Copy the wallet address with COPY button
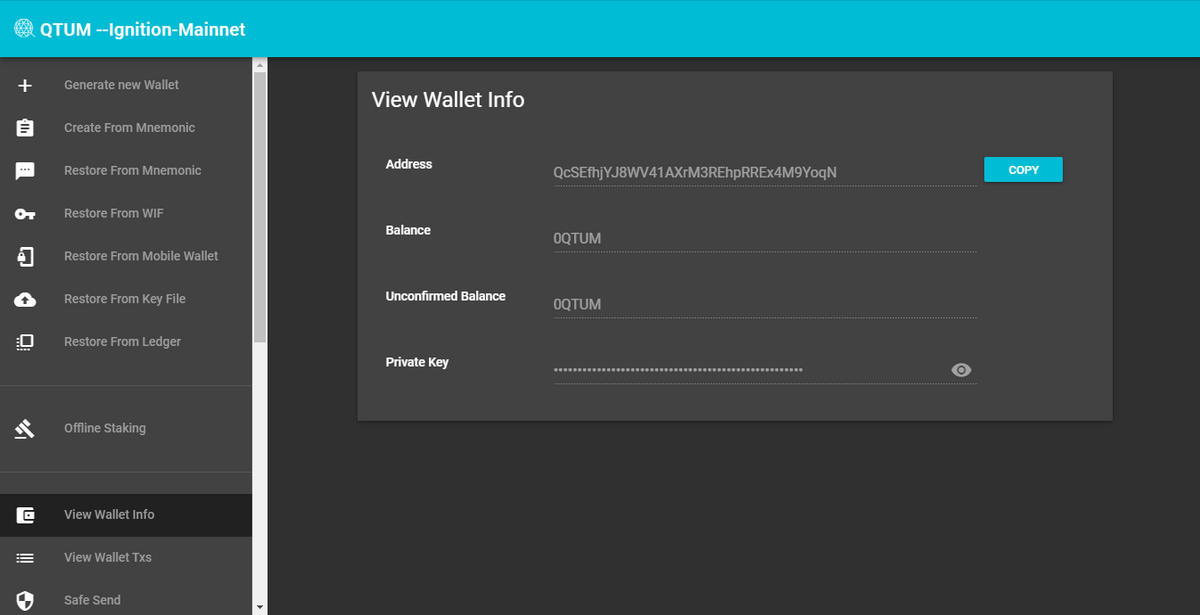Viewport: 1200px width, 615px height. coord(1023,170)
